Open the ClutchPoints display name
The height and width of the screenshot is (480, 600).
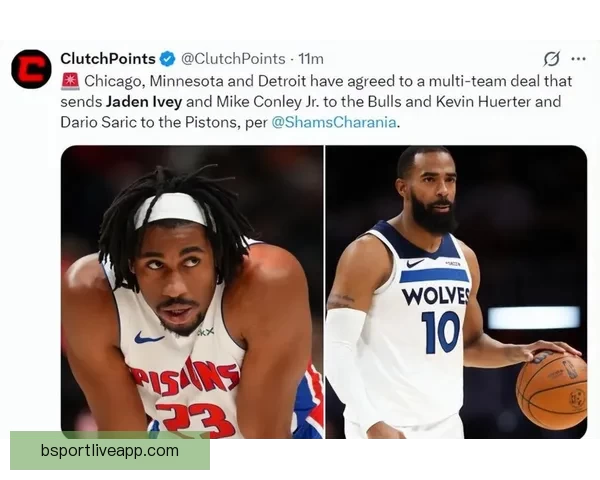click(108, 59)
